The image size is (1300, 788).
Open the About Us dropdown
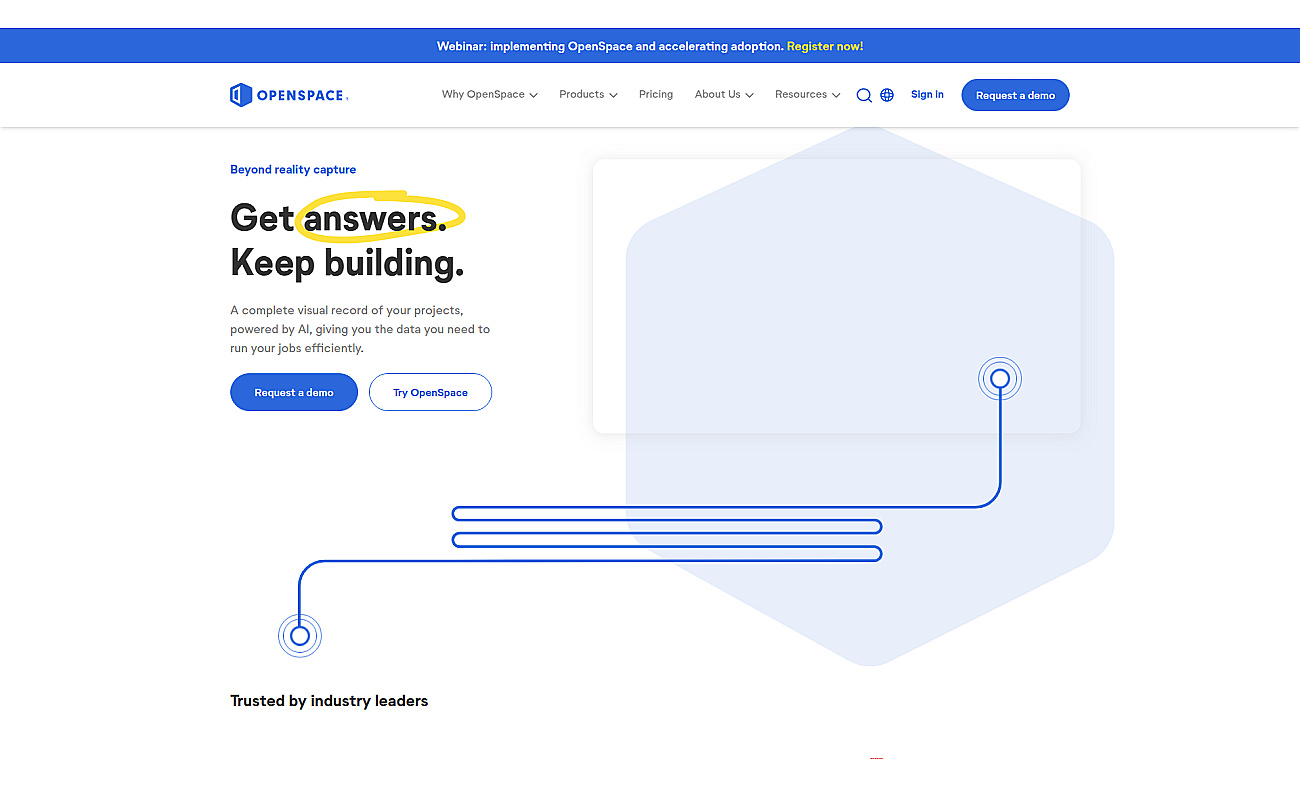pyautogui.click(x=724, y=95)
